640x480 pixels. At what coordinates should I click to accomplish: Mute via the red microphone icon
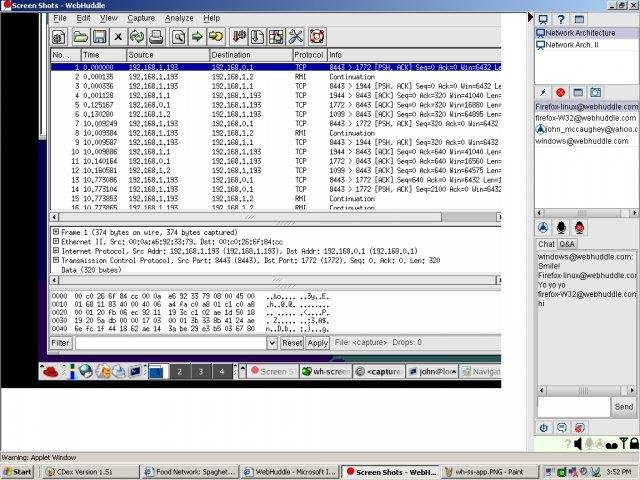click(580, 228)
